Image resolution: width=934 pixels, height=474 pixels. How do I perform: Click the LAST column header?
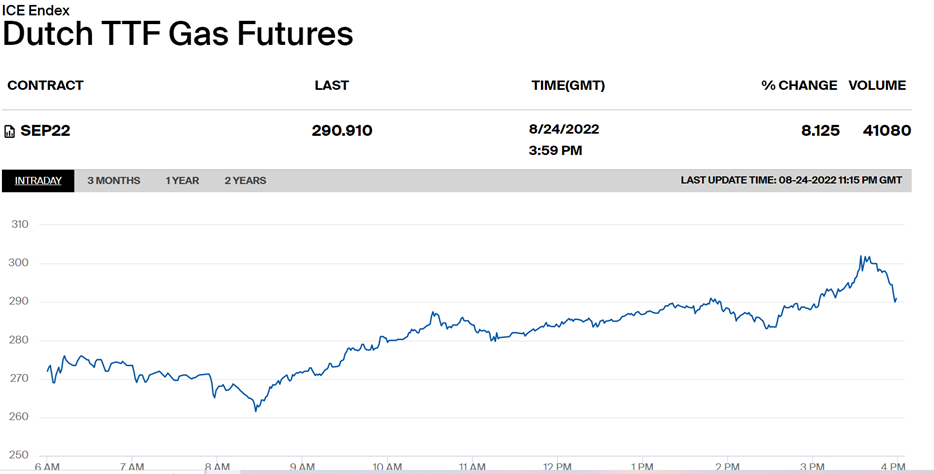coord(331,85)
